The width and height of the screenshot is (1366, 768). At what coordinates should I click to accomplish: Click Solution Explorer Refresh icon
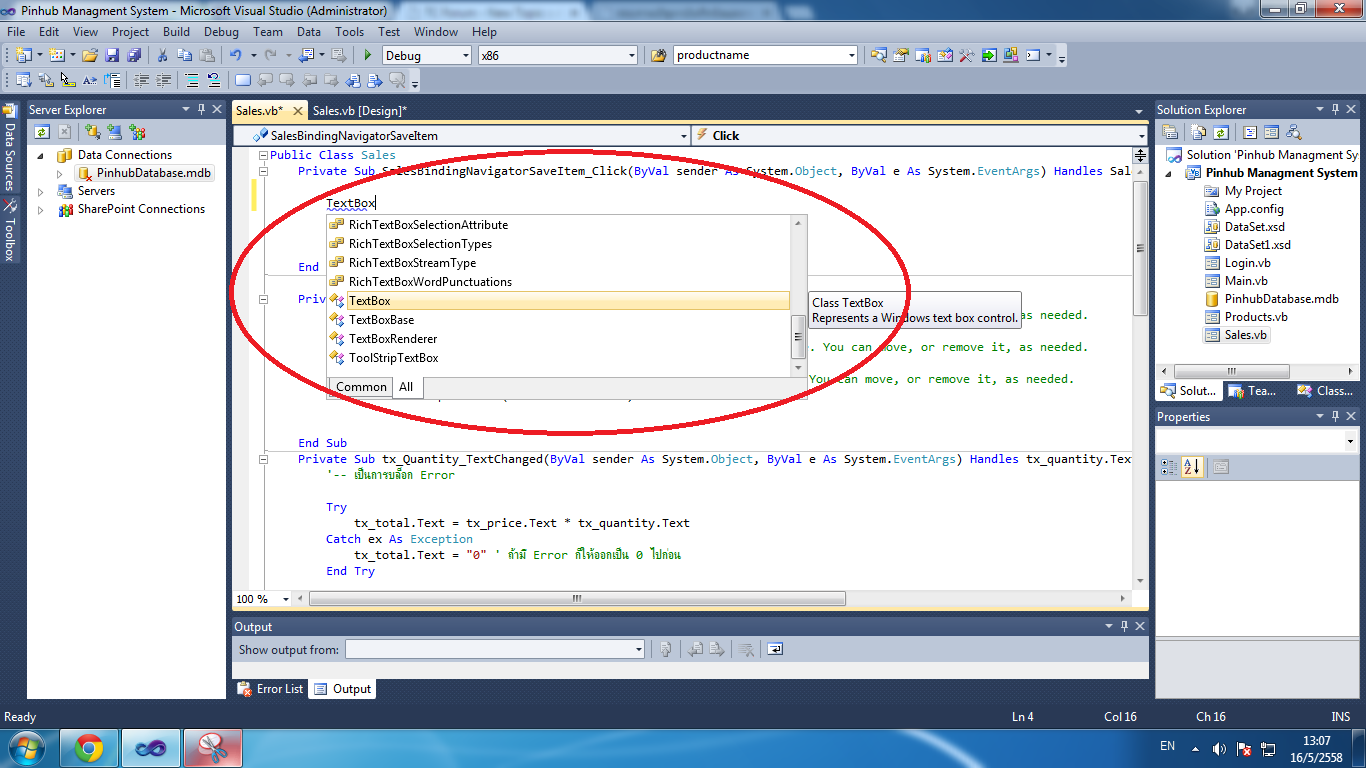tap(1221, 131)
